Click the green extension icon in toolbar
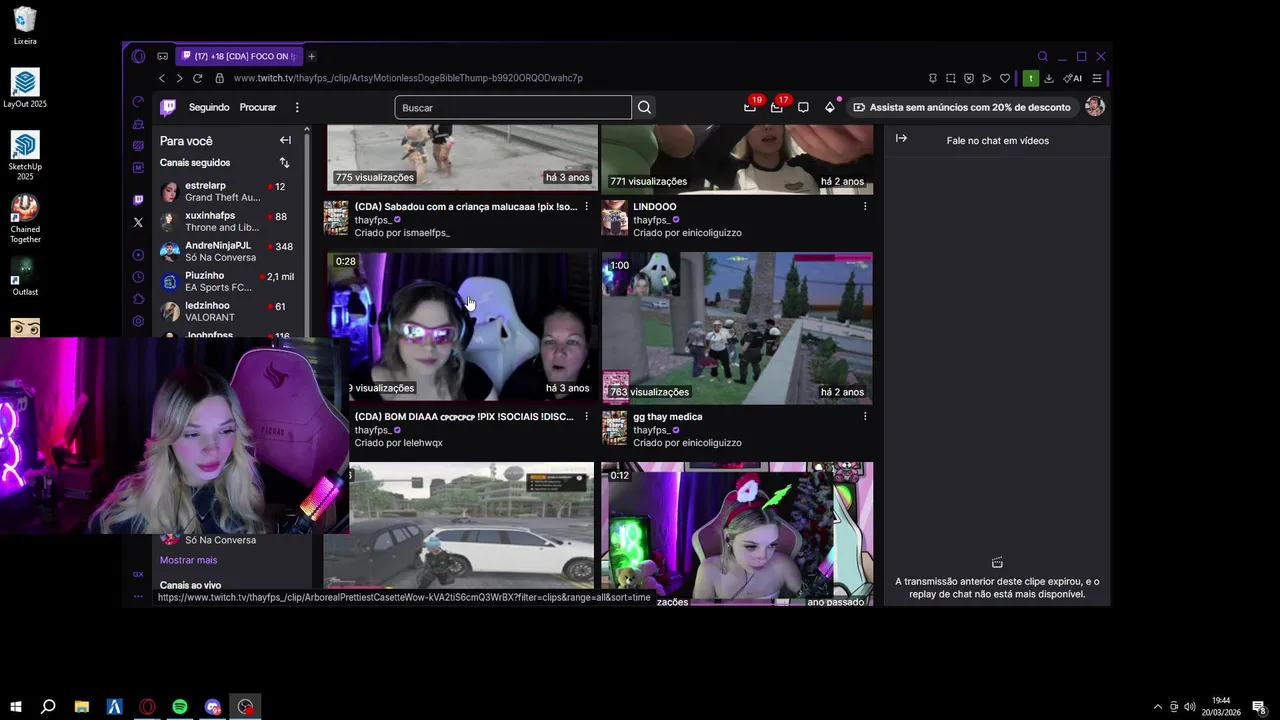The image size is (1280, 720). [x=1030, y=78]
